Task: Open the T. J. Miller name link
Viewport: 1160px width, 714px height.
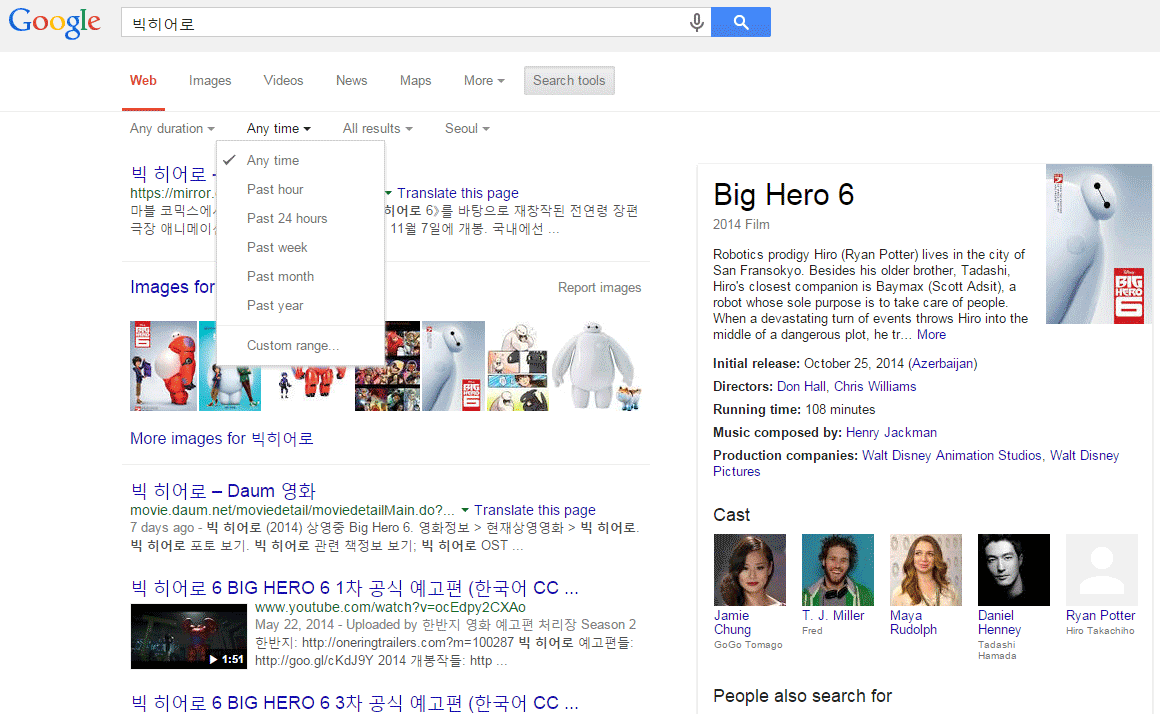Action: click(x=833, y=616)
